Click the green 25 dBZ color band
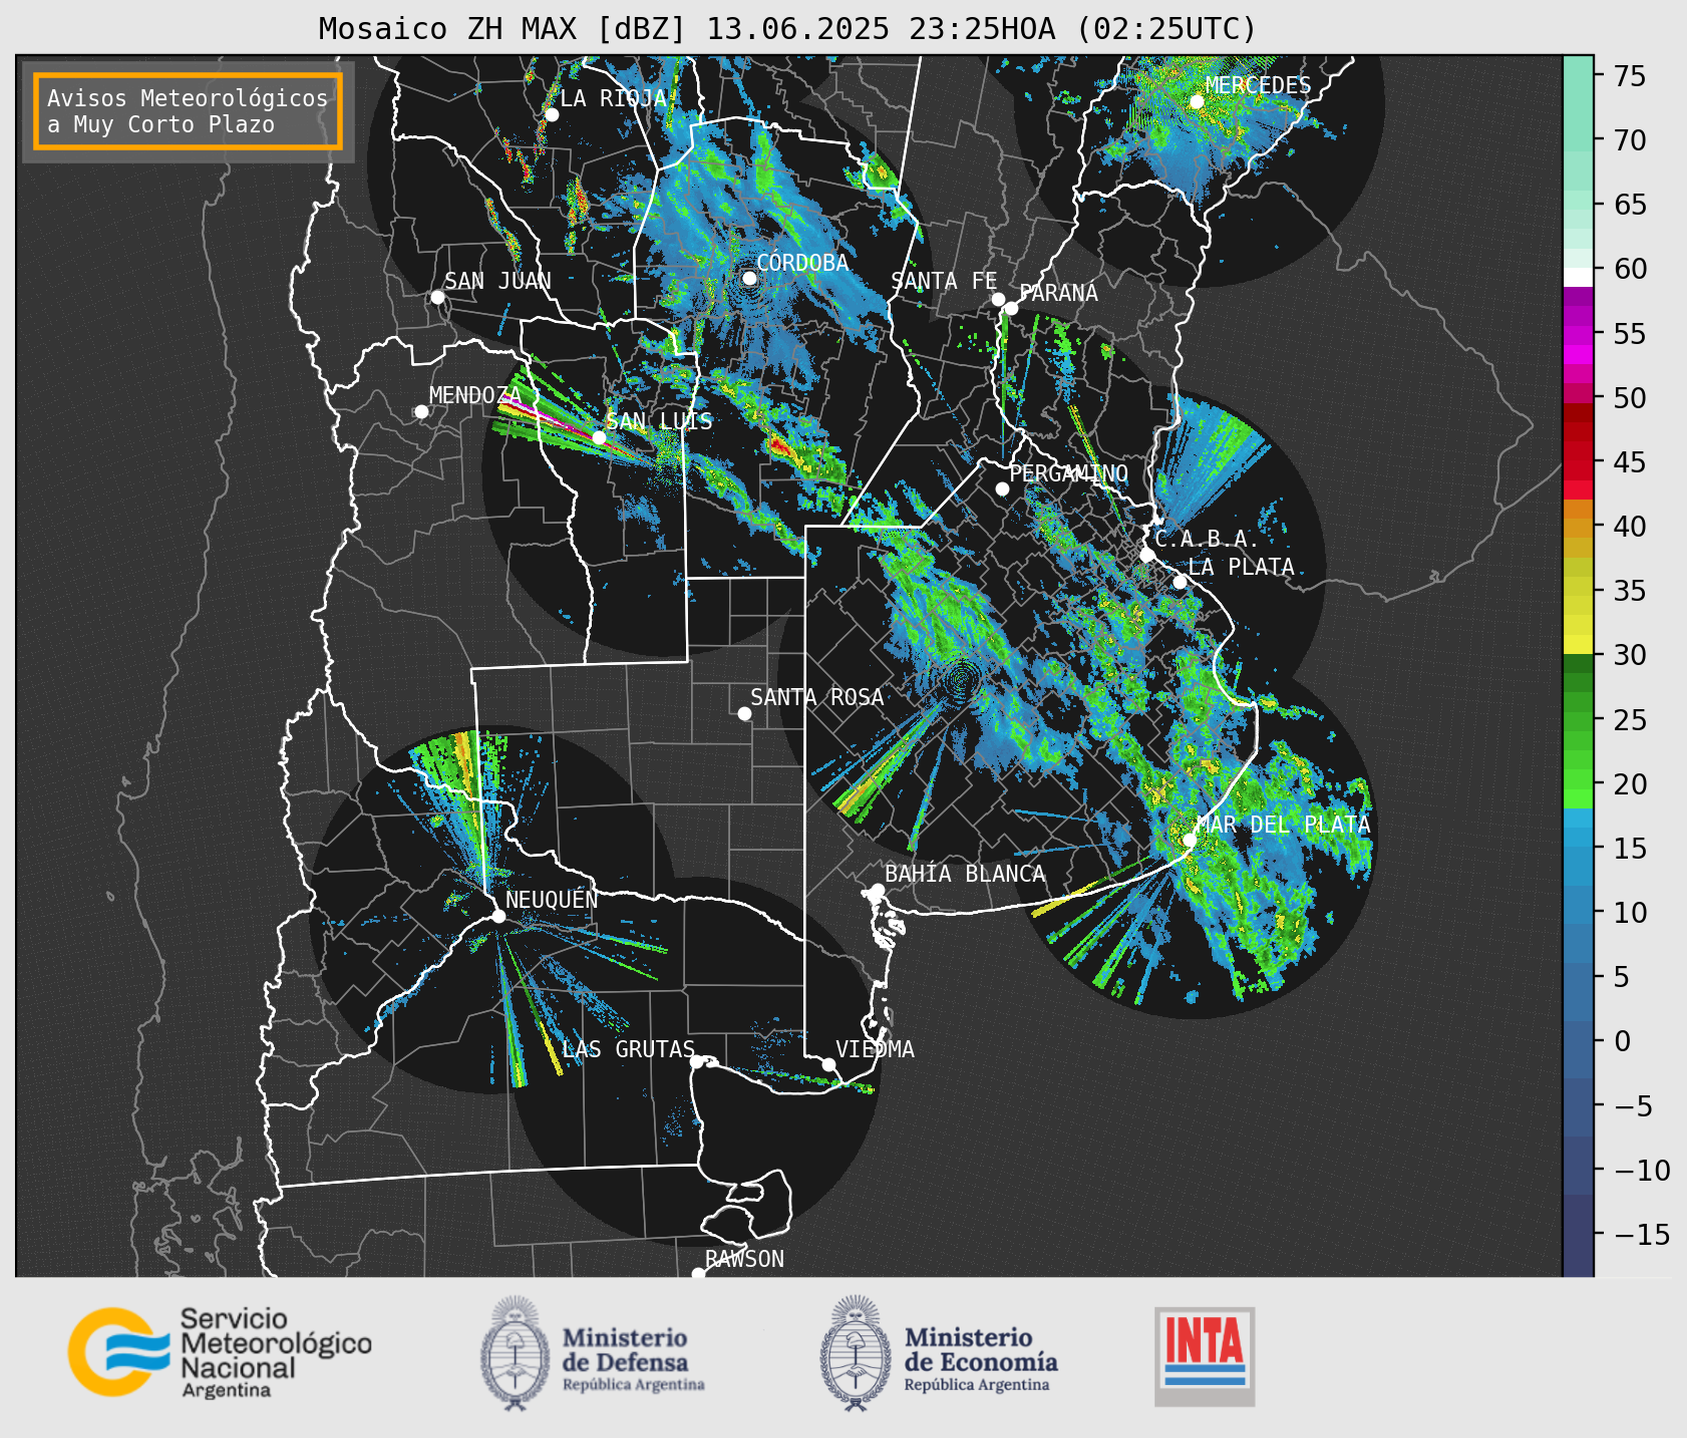1687x1438 pixels. [x=1577, y=720]
